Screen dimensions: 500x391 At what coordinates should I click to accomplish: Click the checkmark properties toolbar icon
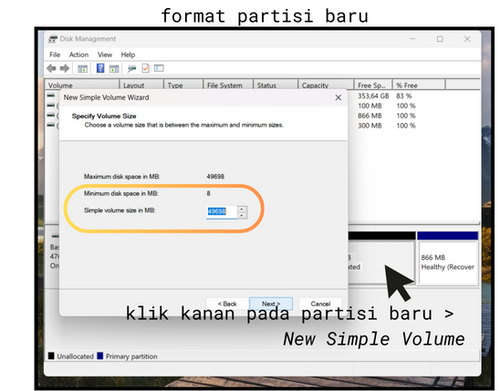(145, 68)
